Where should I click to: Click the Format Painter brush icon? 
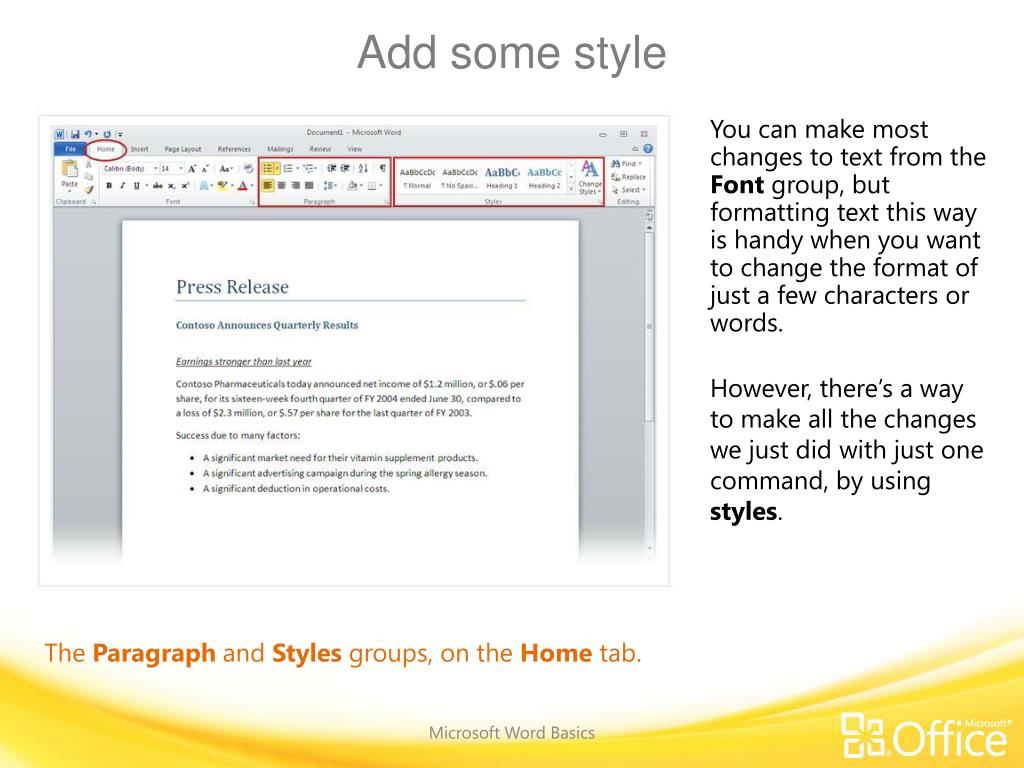coord(89,189)
